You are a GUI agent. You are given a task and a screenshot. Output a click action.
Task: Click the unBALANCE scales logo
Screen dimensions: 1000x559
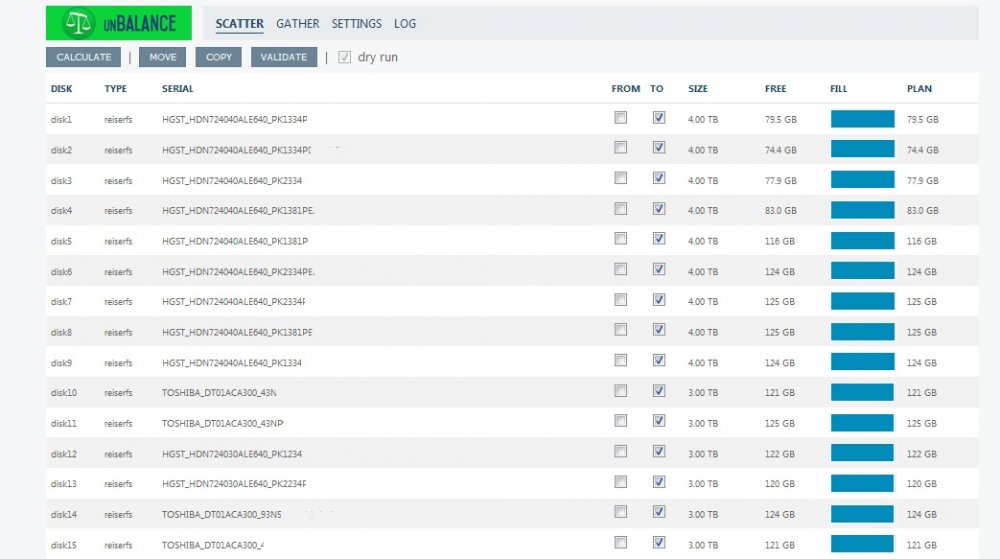[119, 23]
